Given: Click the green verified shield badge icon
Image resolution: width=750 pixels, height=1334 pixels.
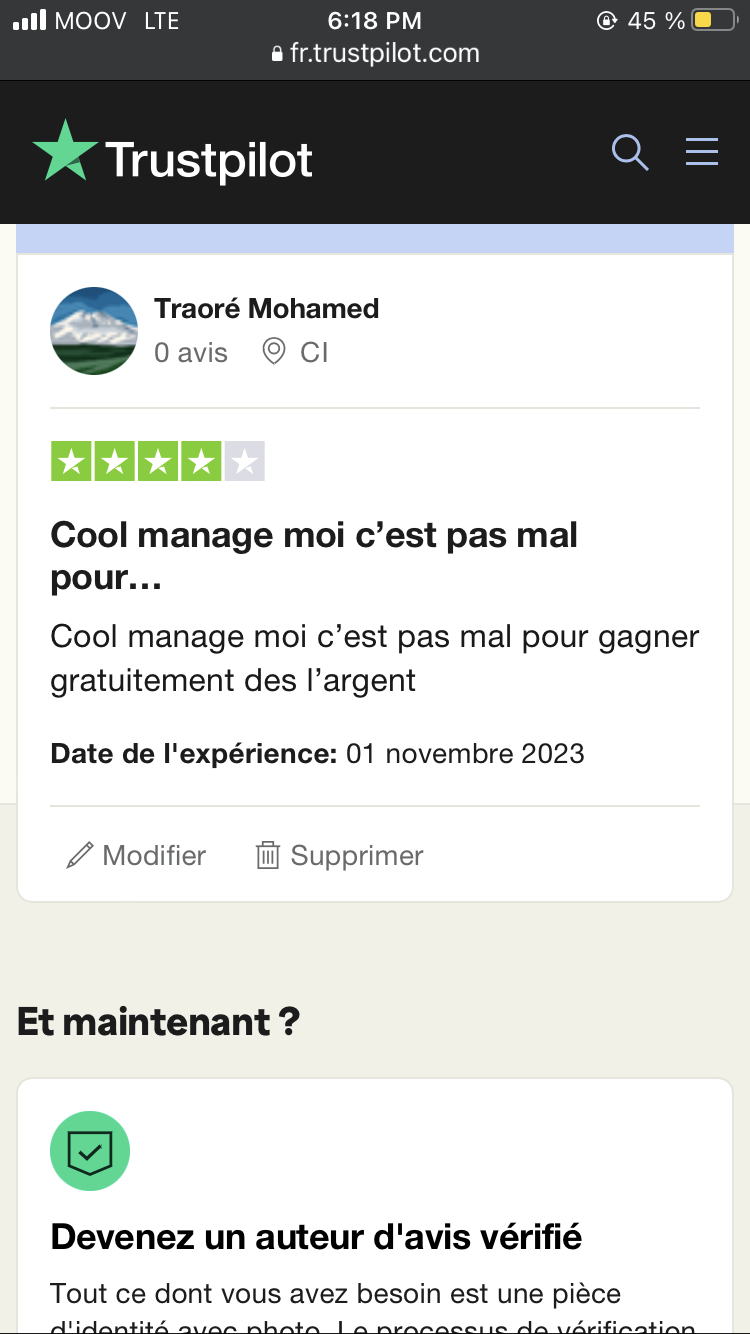Looking at the screenshot, I should coord(90,1151).
